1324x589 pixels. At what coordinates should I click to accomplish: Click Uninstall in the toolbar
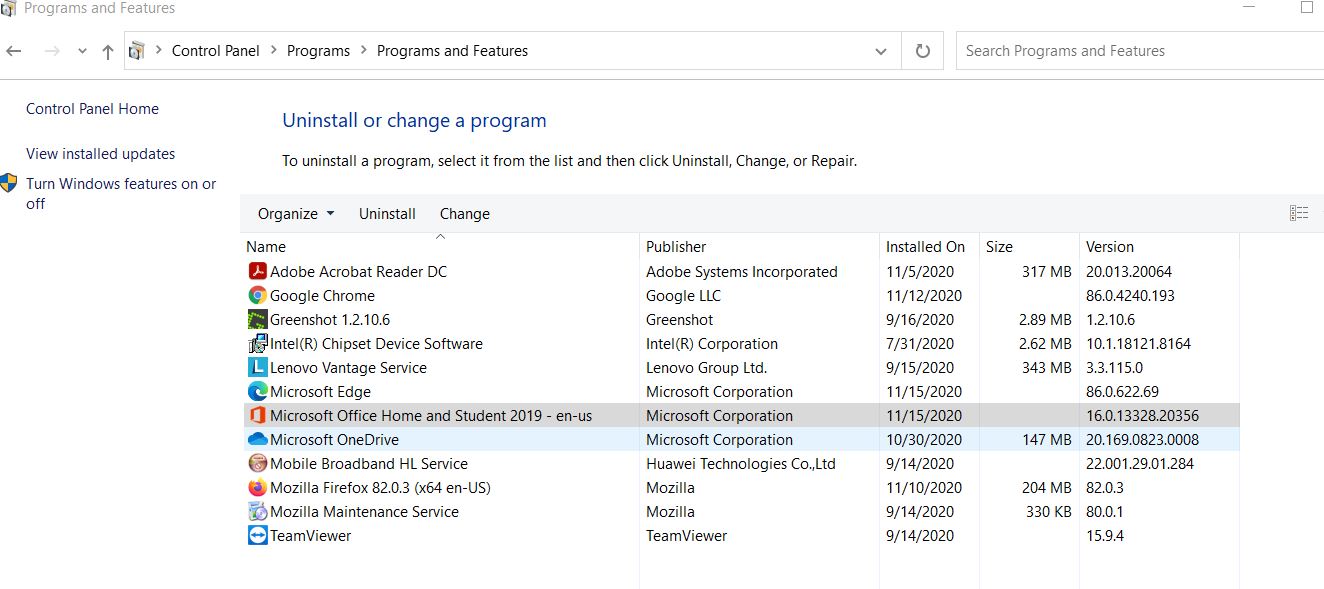(387, 214)
